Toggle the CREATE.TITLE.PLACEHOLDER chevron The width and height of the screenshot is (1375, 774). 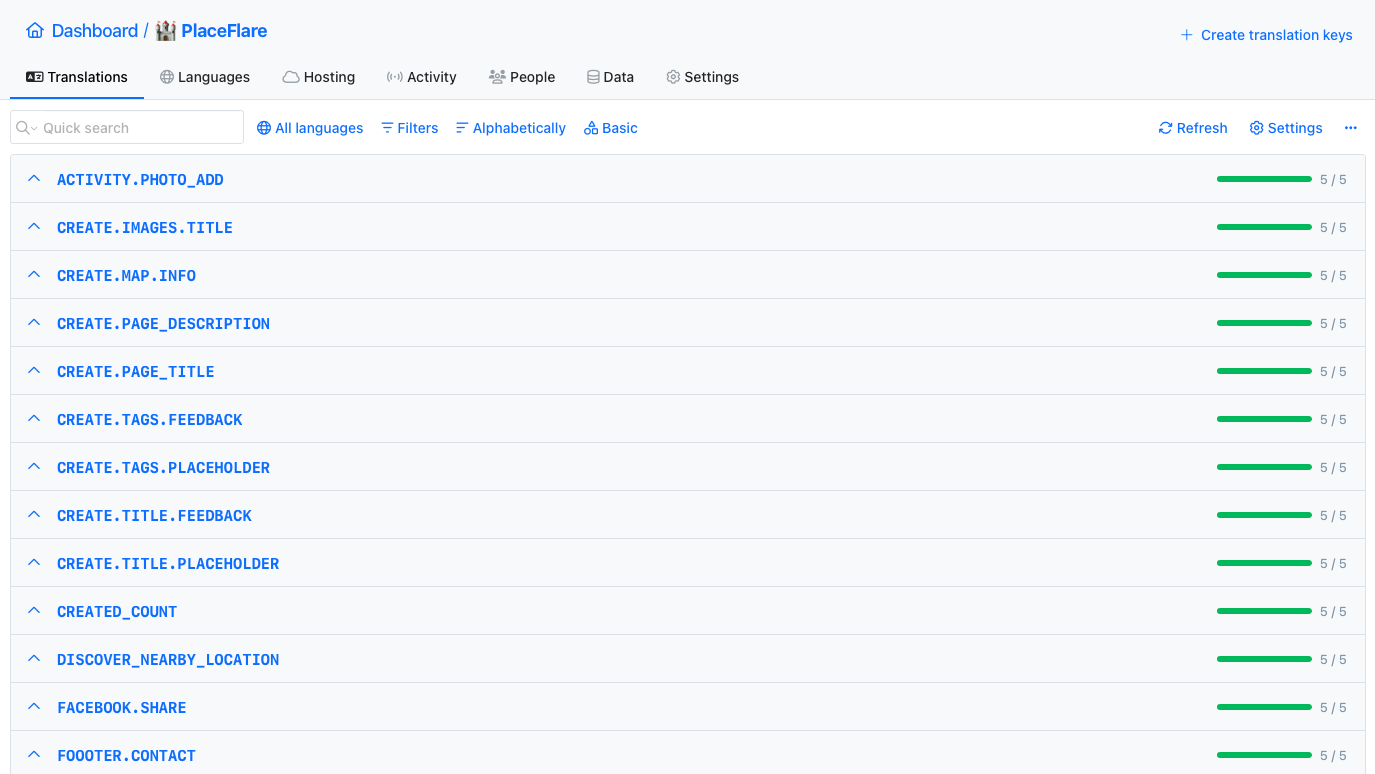(x=34, y=563)
